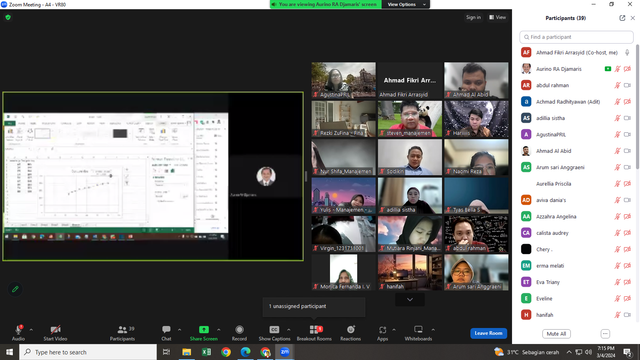Expand share screen options arrow
The height and width of the screenshot is (360, 640).
[x=218, y=329]
